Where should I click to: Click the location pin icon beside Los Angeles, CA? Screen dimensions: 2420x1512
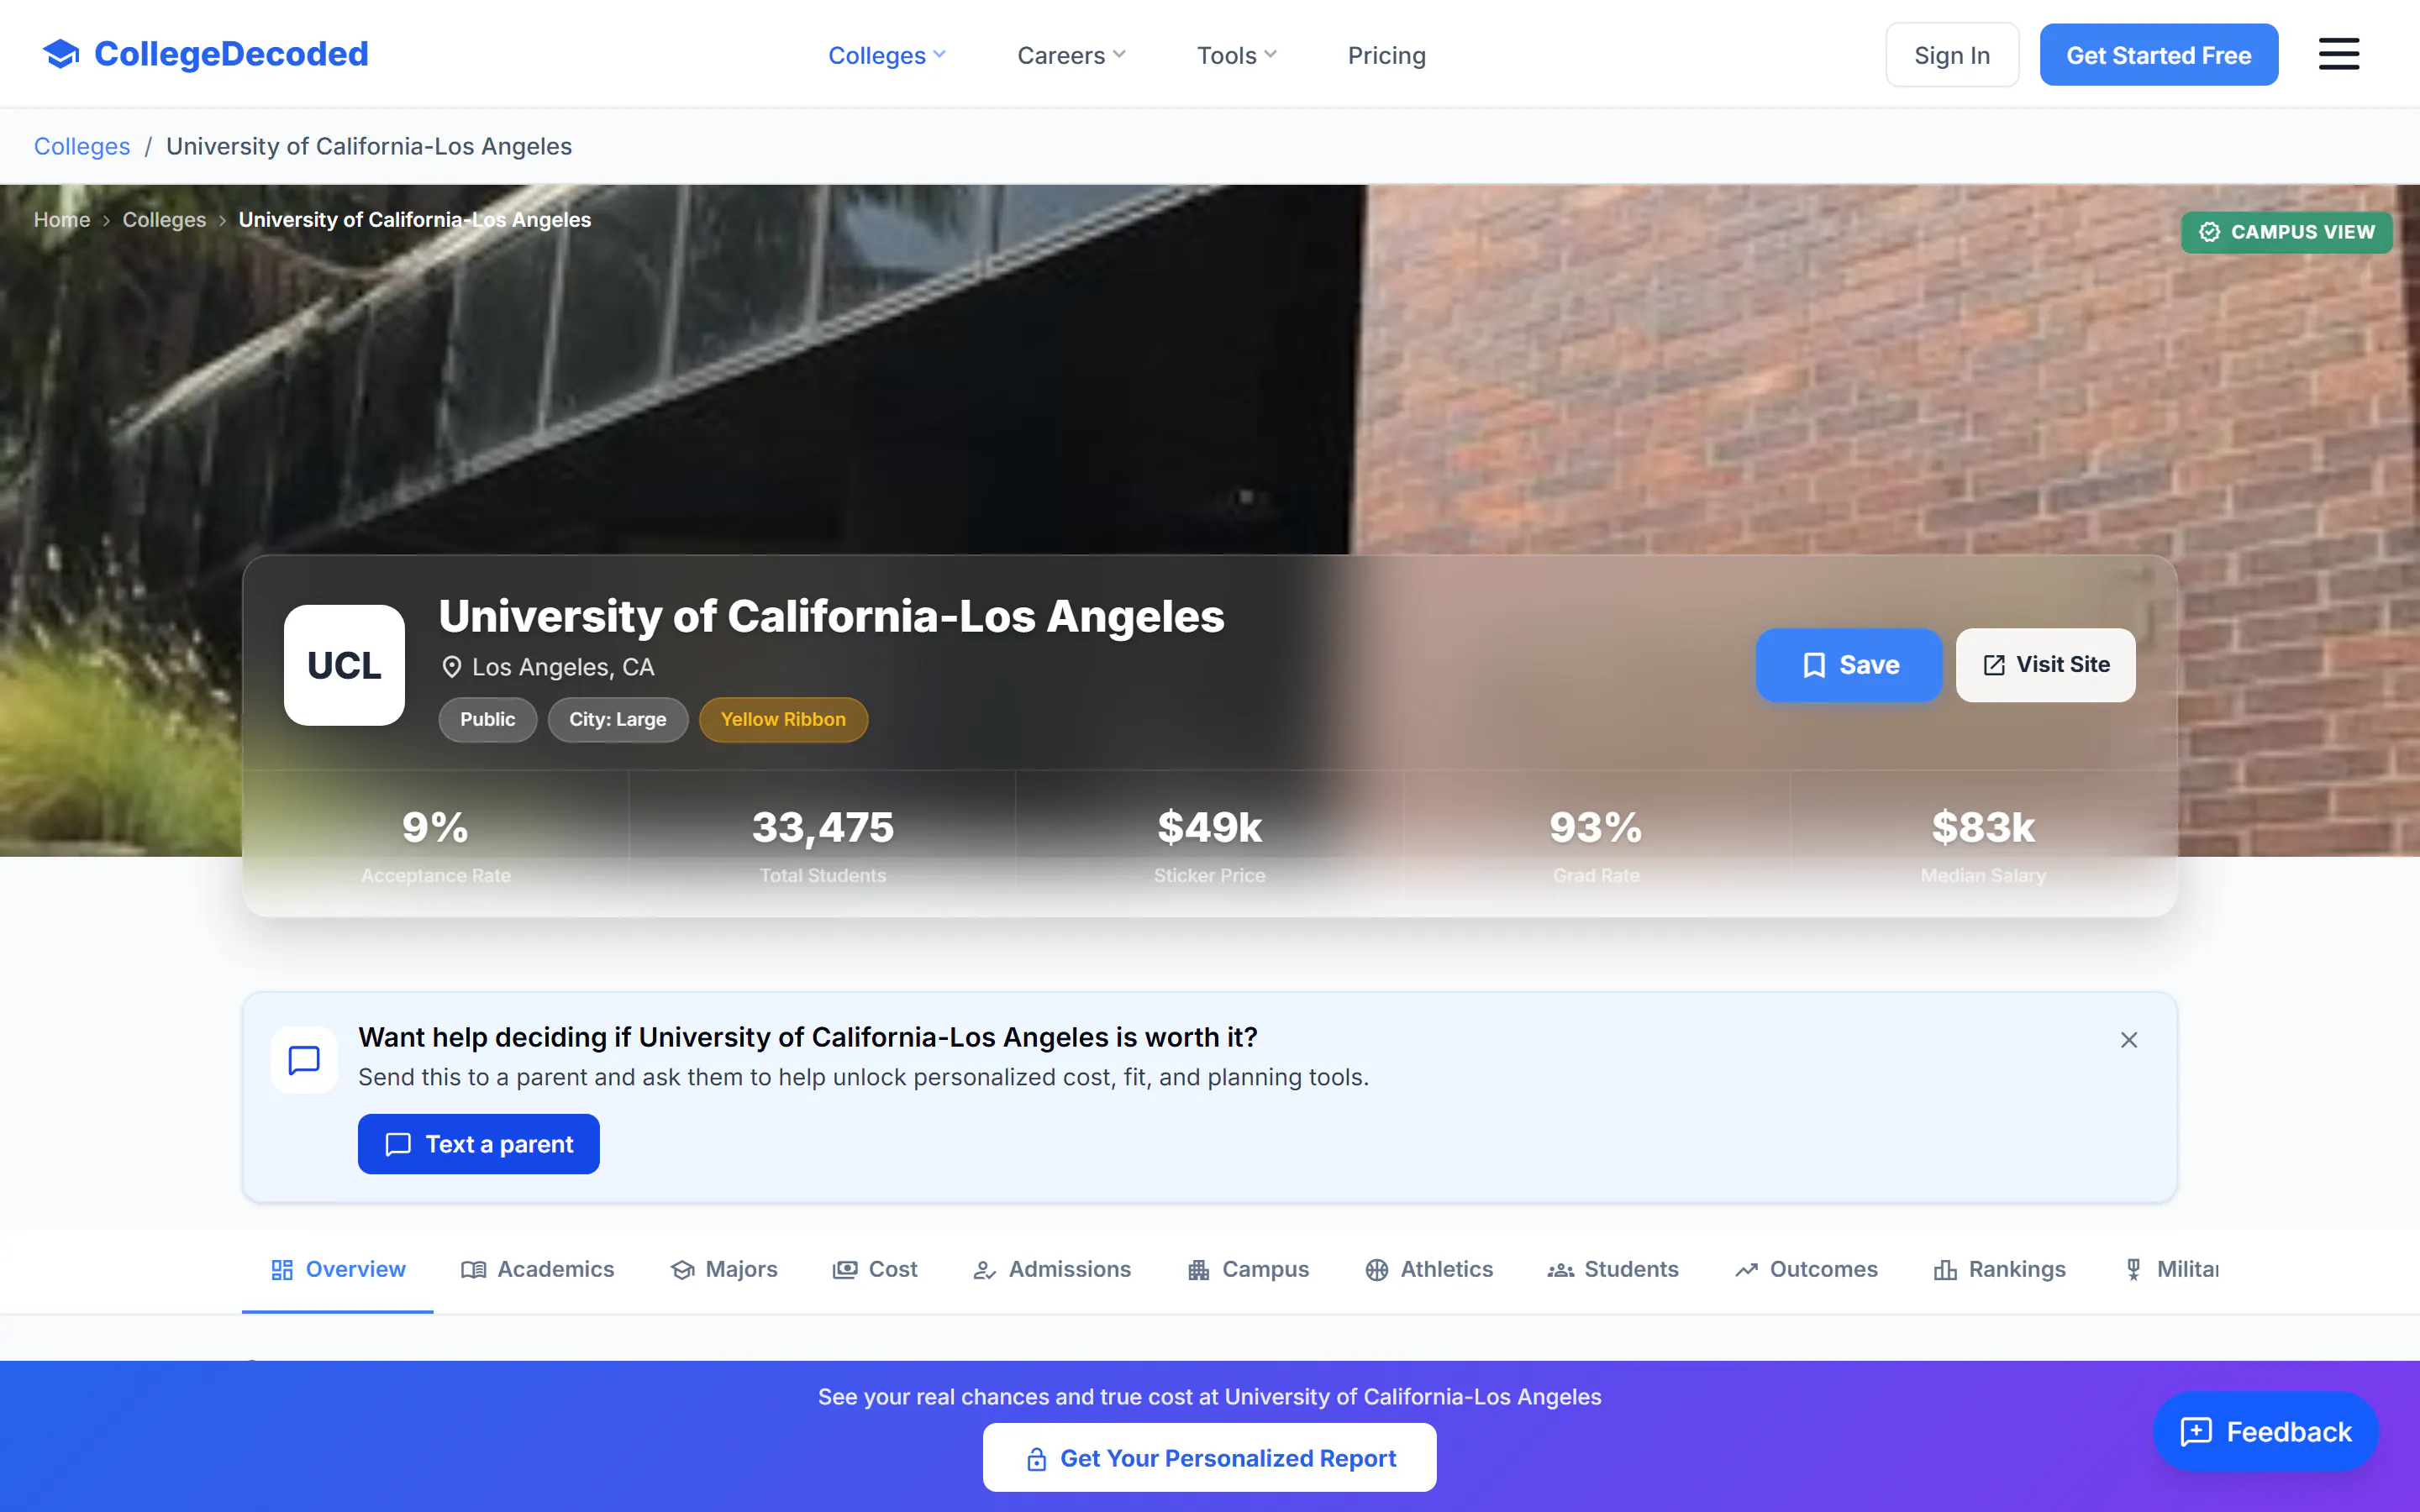tap(452, 667)
